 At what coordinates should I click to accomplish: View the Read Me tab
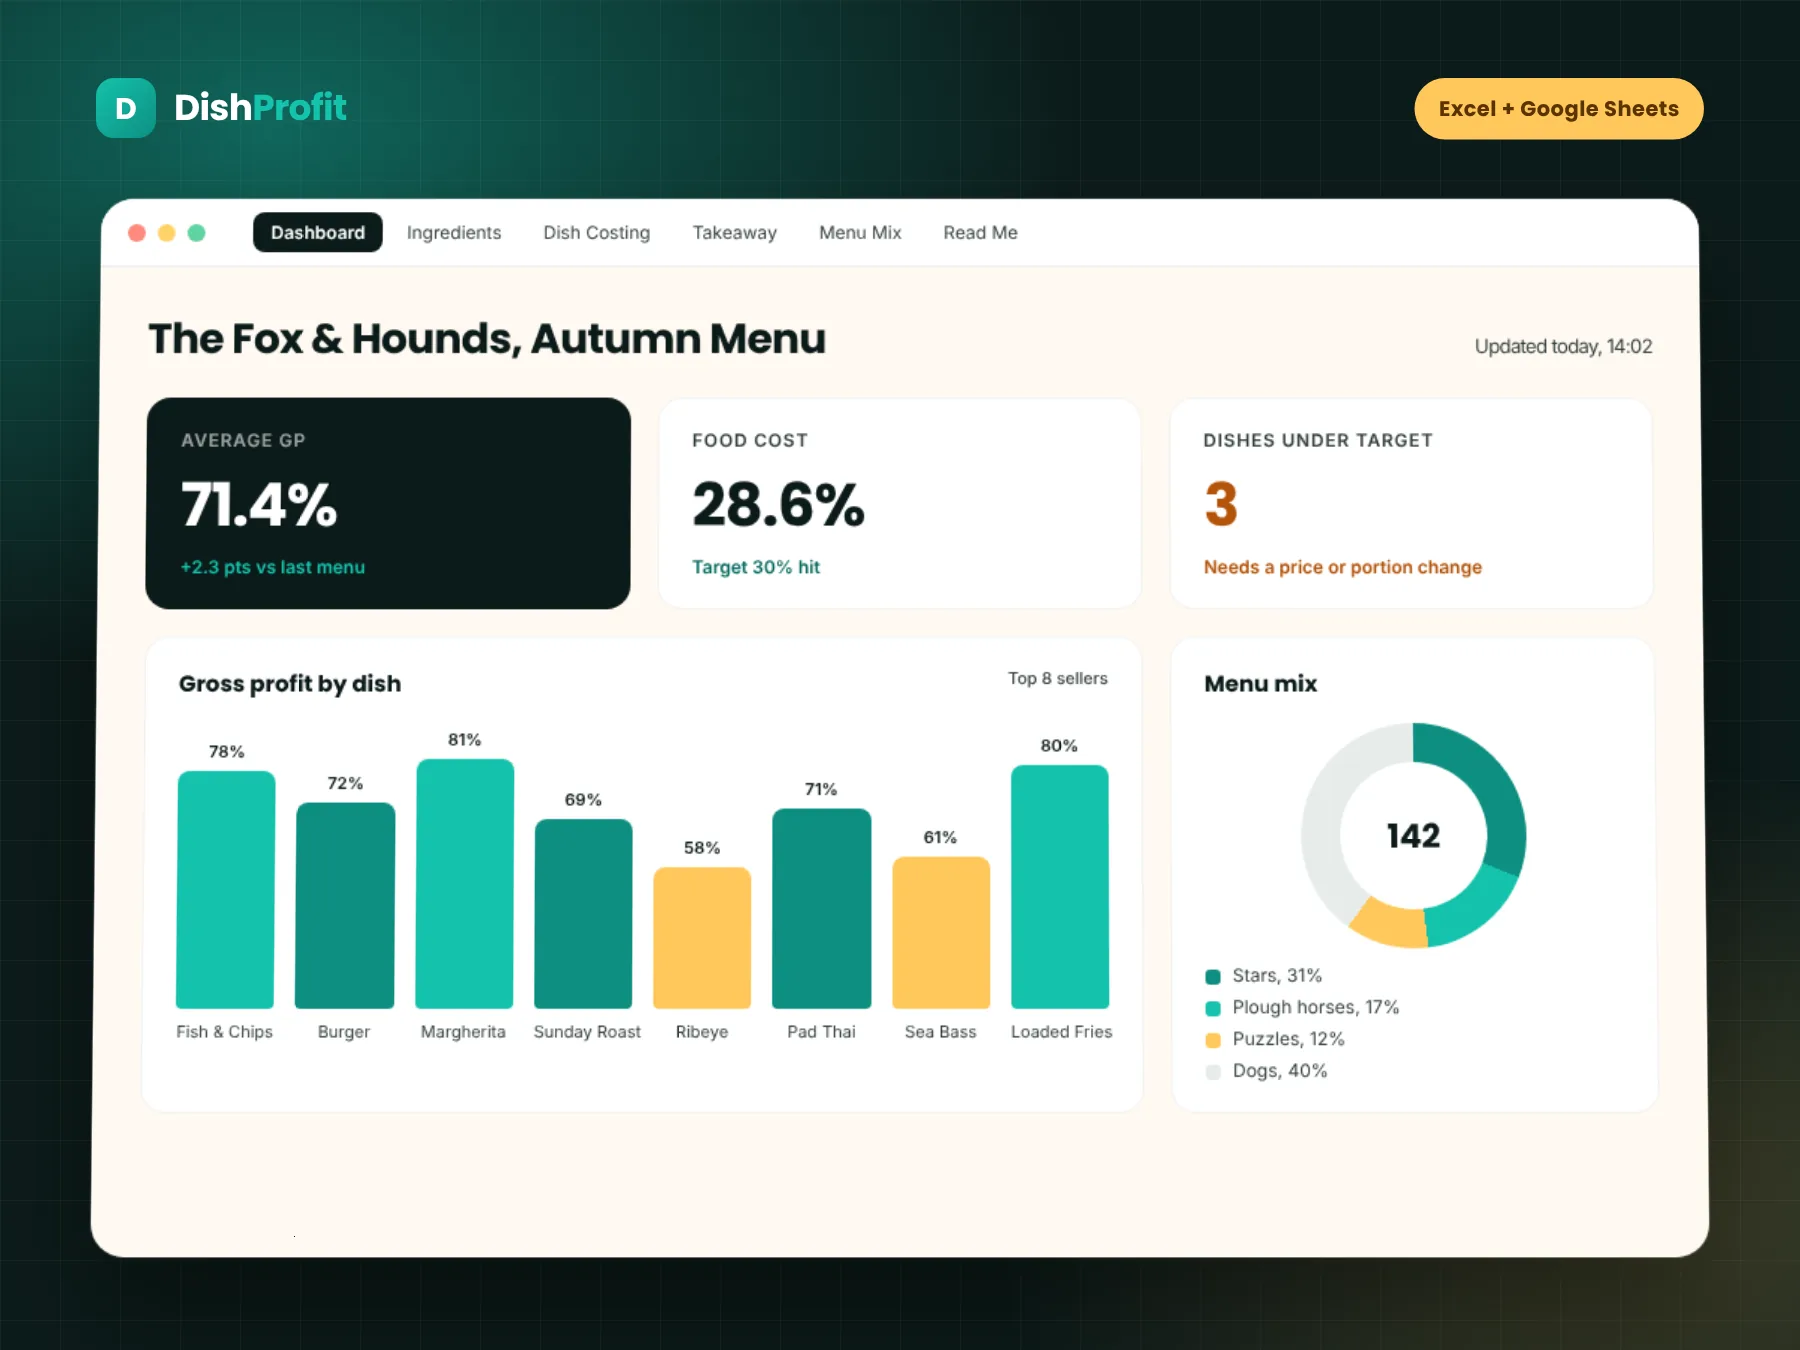[980, 232]
